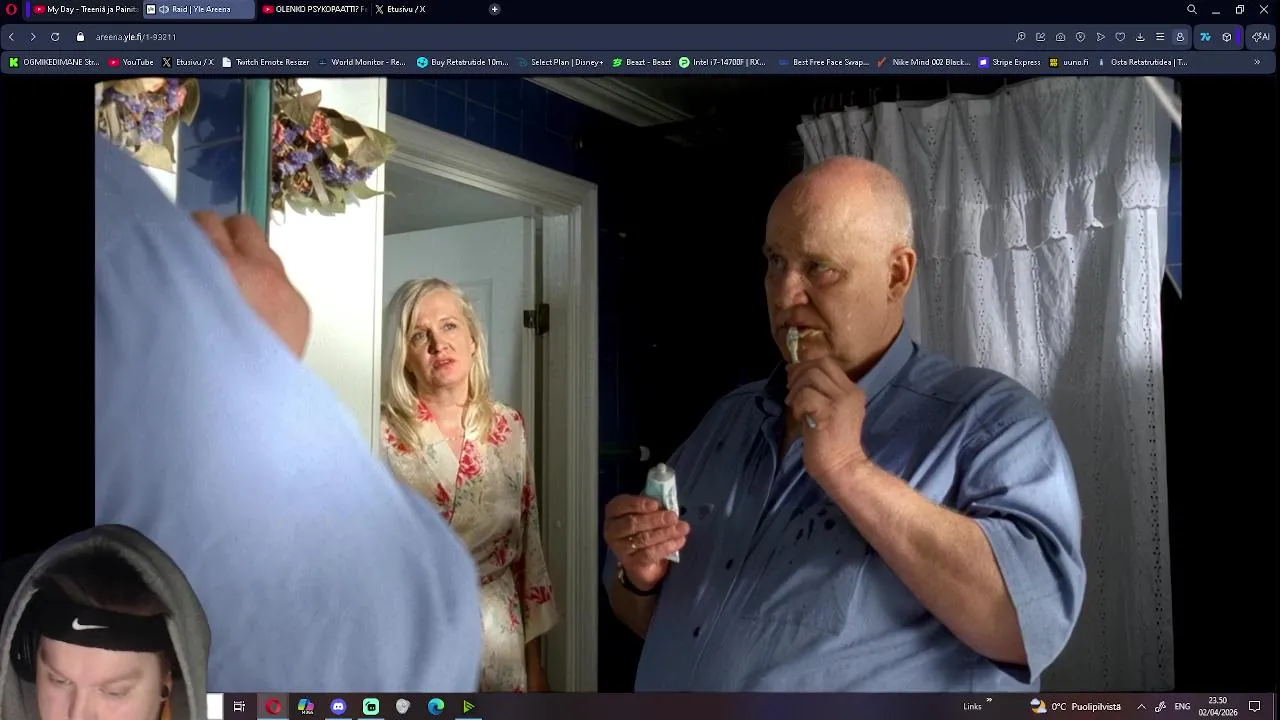Bookmark page with heart icon
The height and width of the screenshot is (720, 1280).
point(1120,37)
